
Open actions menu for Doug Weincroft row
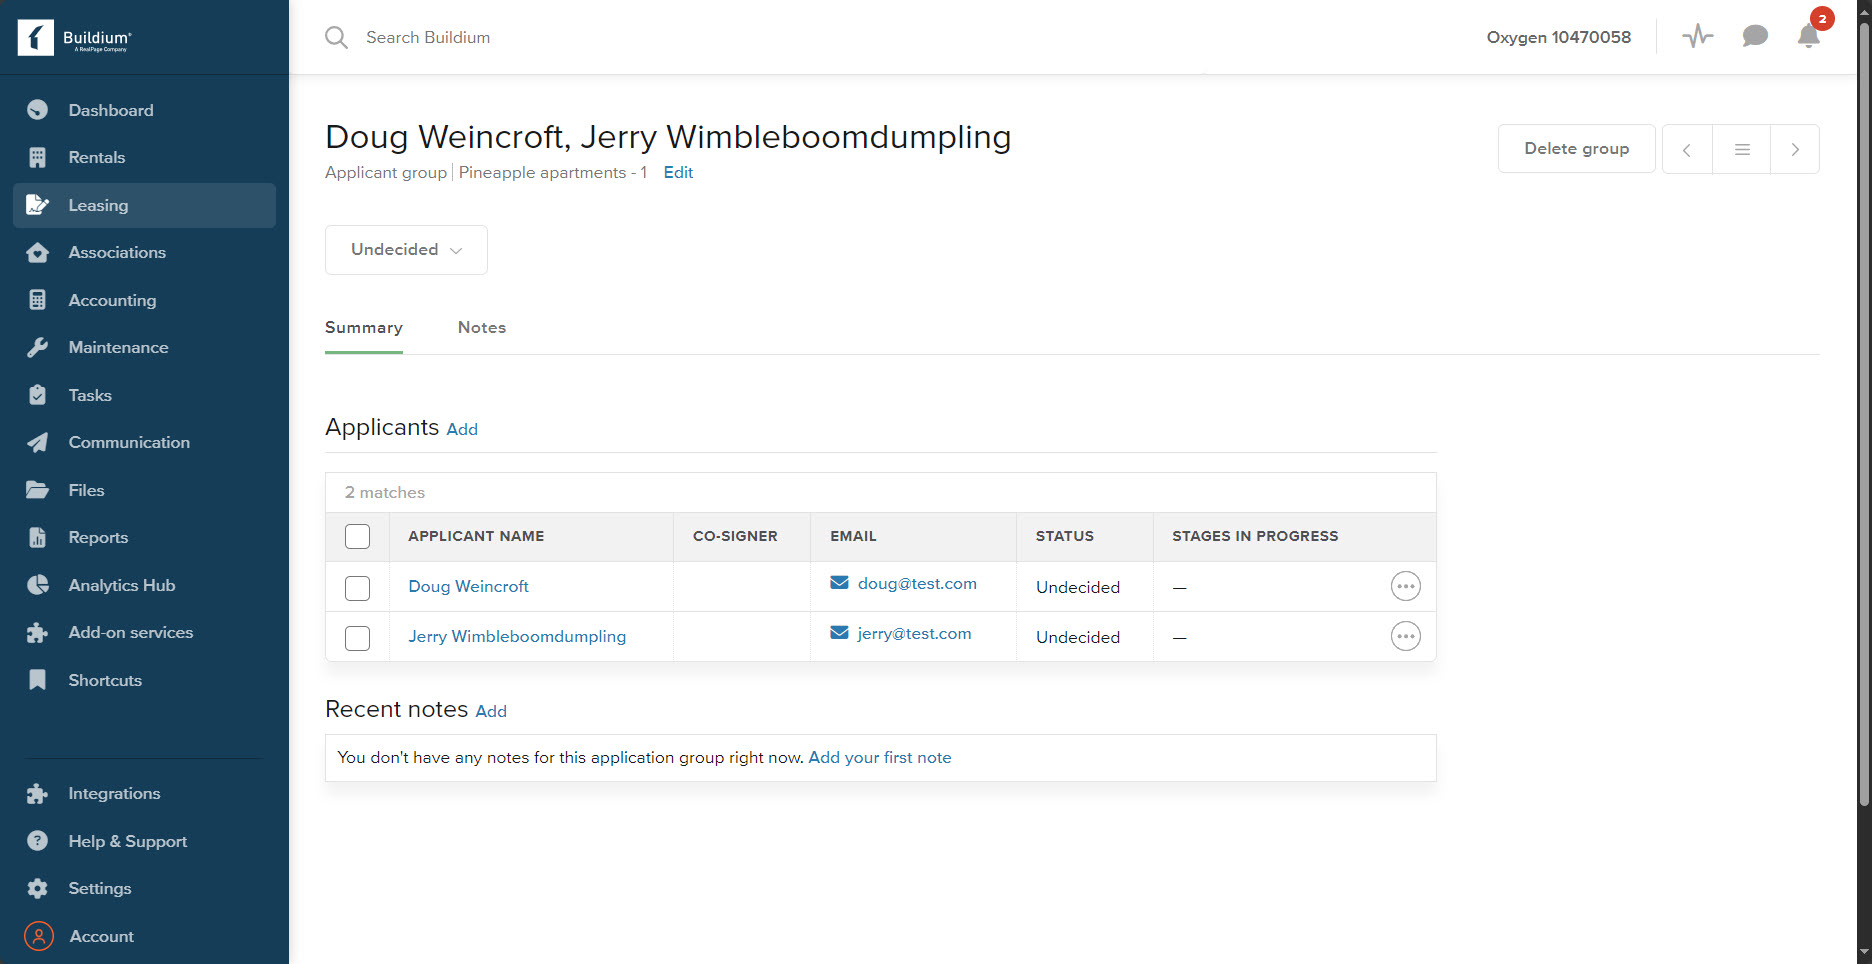click(1405, 586)
